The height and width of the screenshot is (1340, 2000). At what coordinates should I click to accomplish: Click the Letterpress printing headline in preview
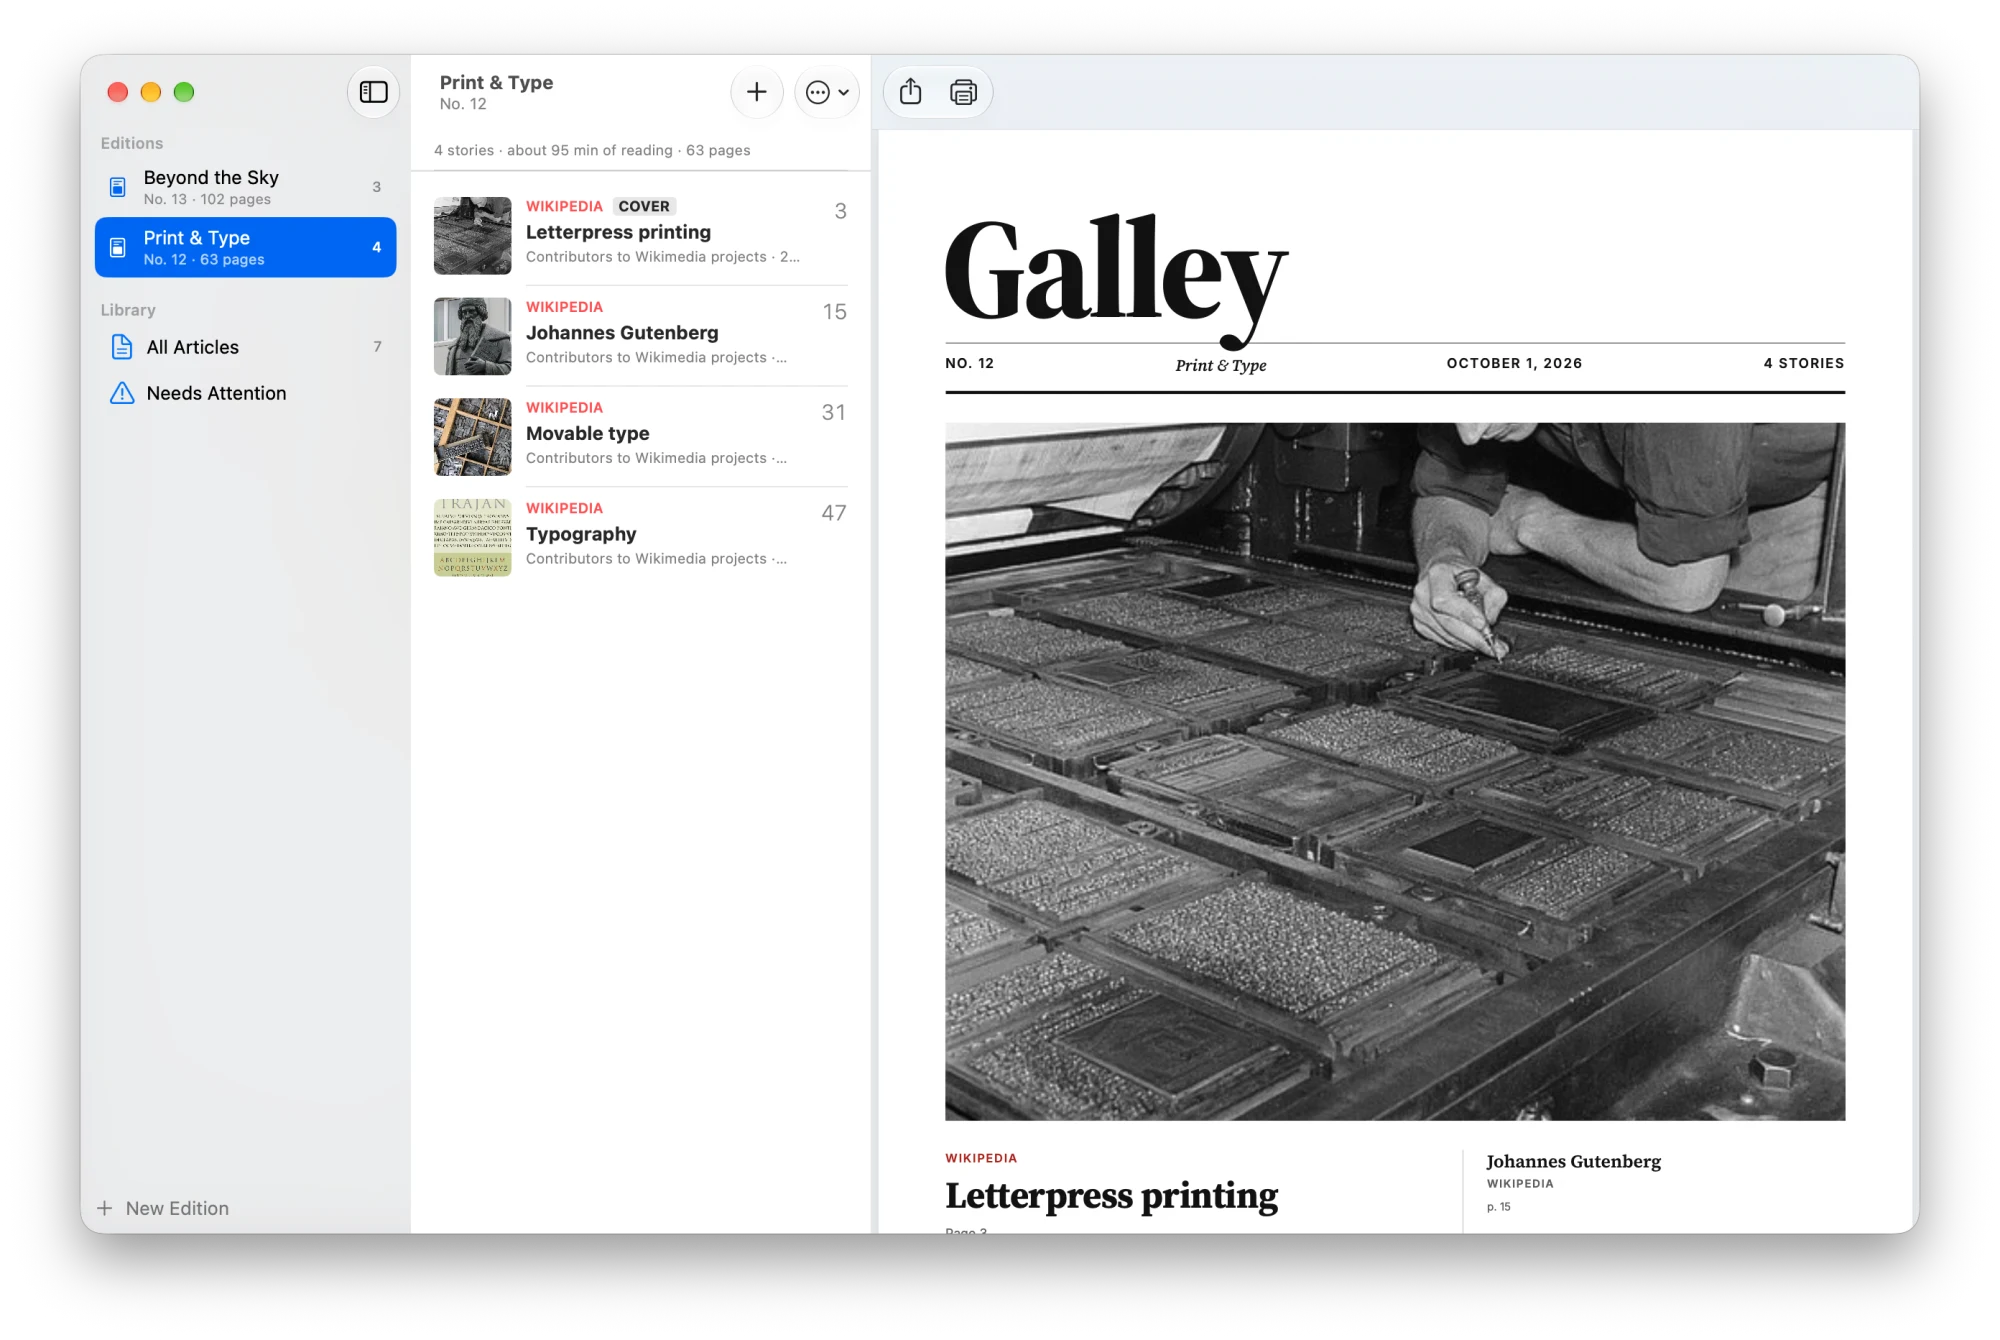point(1111,1196)
